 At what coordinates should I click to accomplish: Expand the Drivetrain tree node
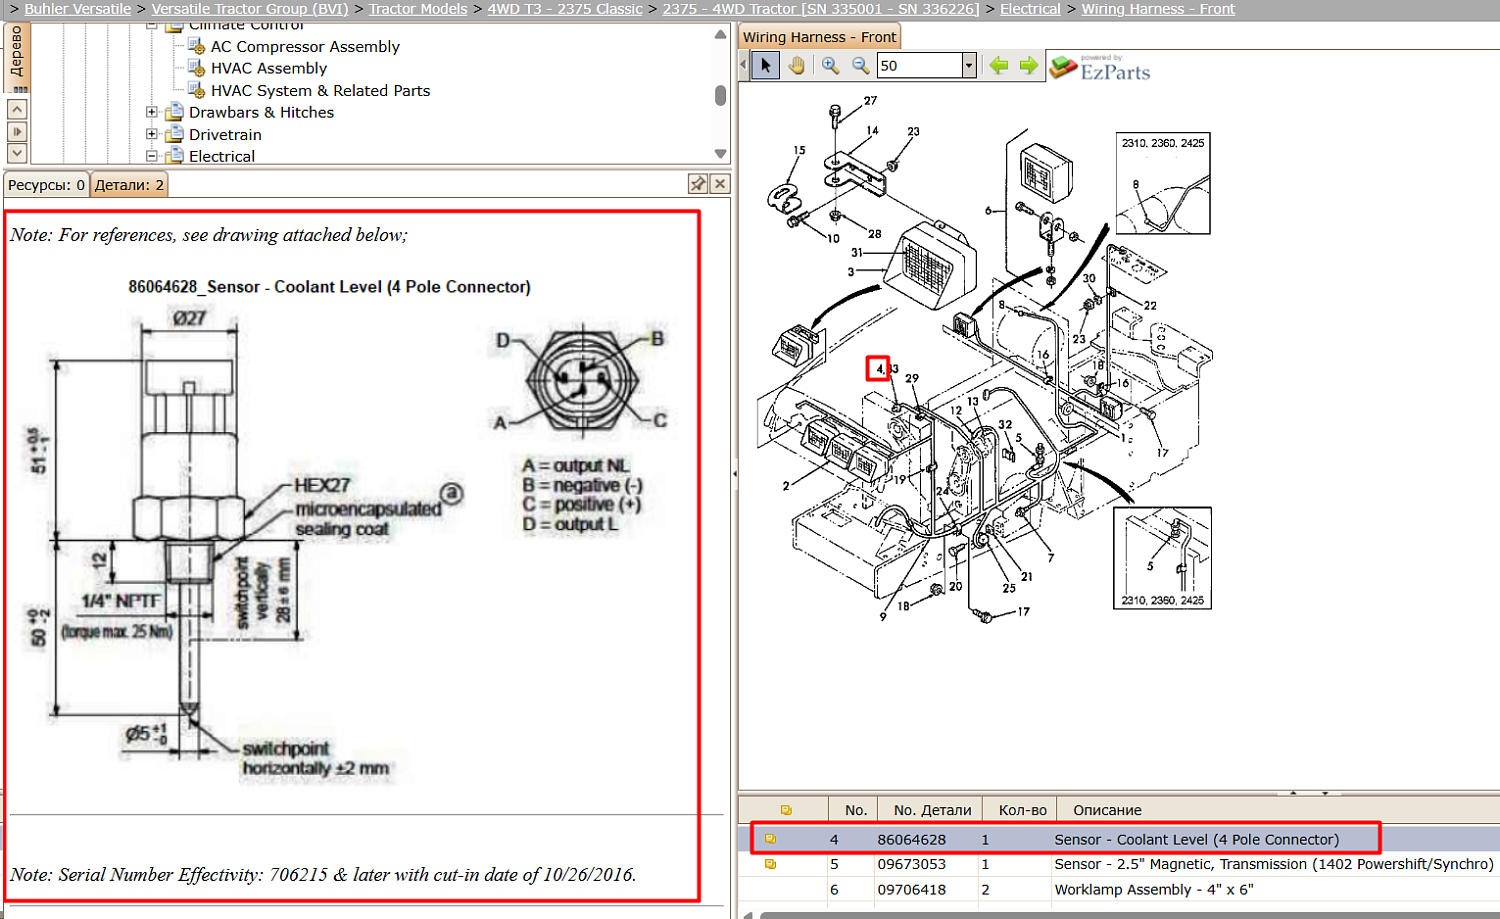tap(152, 134)
